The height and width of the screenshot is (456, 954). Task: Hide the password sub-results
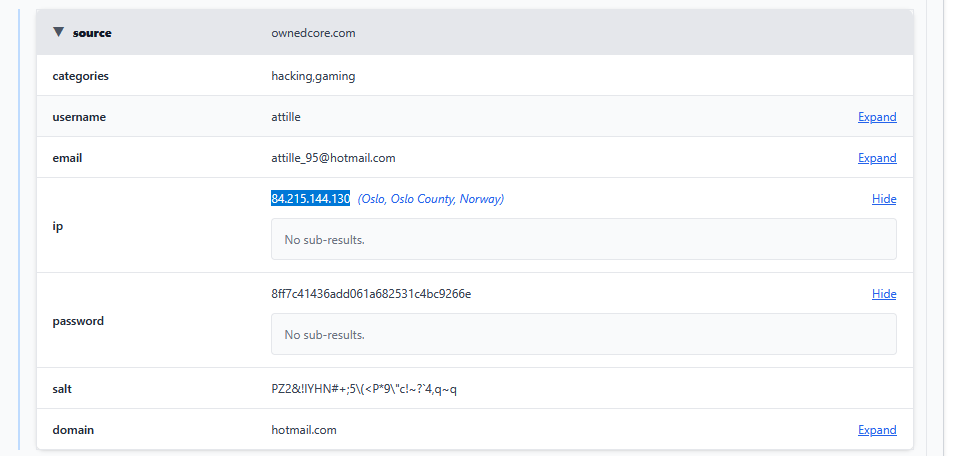click(883, 294)
